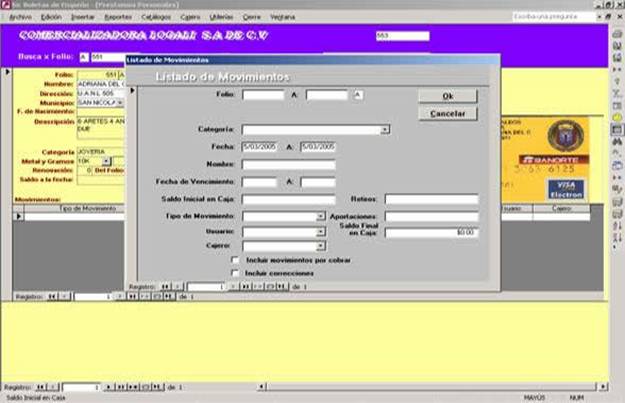Go to next record in dialog navigation bar

pyautogui.click(x=233, y=287)
